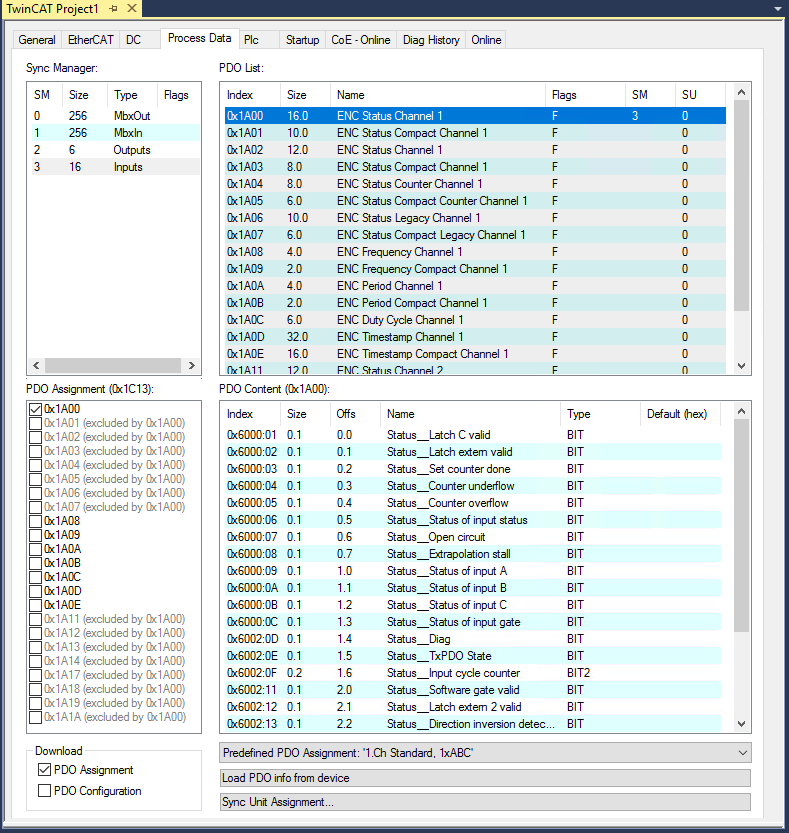Select Sync Manager row 3 Inputs
This screenshot has width=789, height=833.
point(115,167)
